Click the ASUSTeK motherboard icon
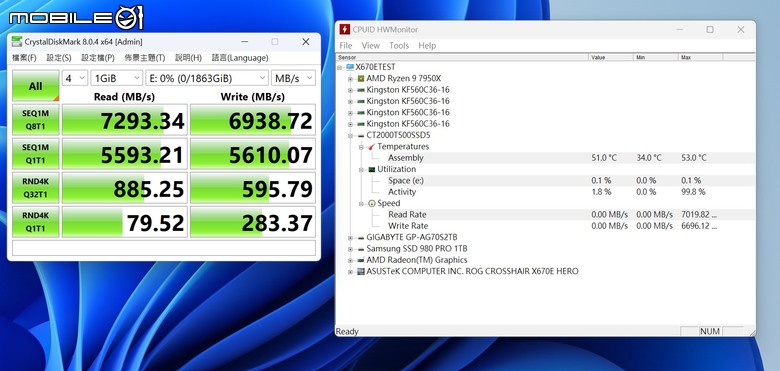 361,272
